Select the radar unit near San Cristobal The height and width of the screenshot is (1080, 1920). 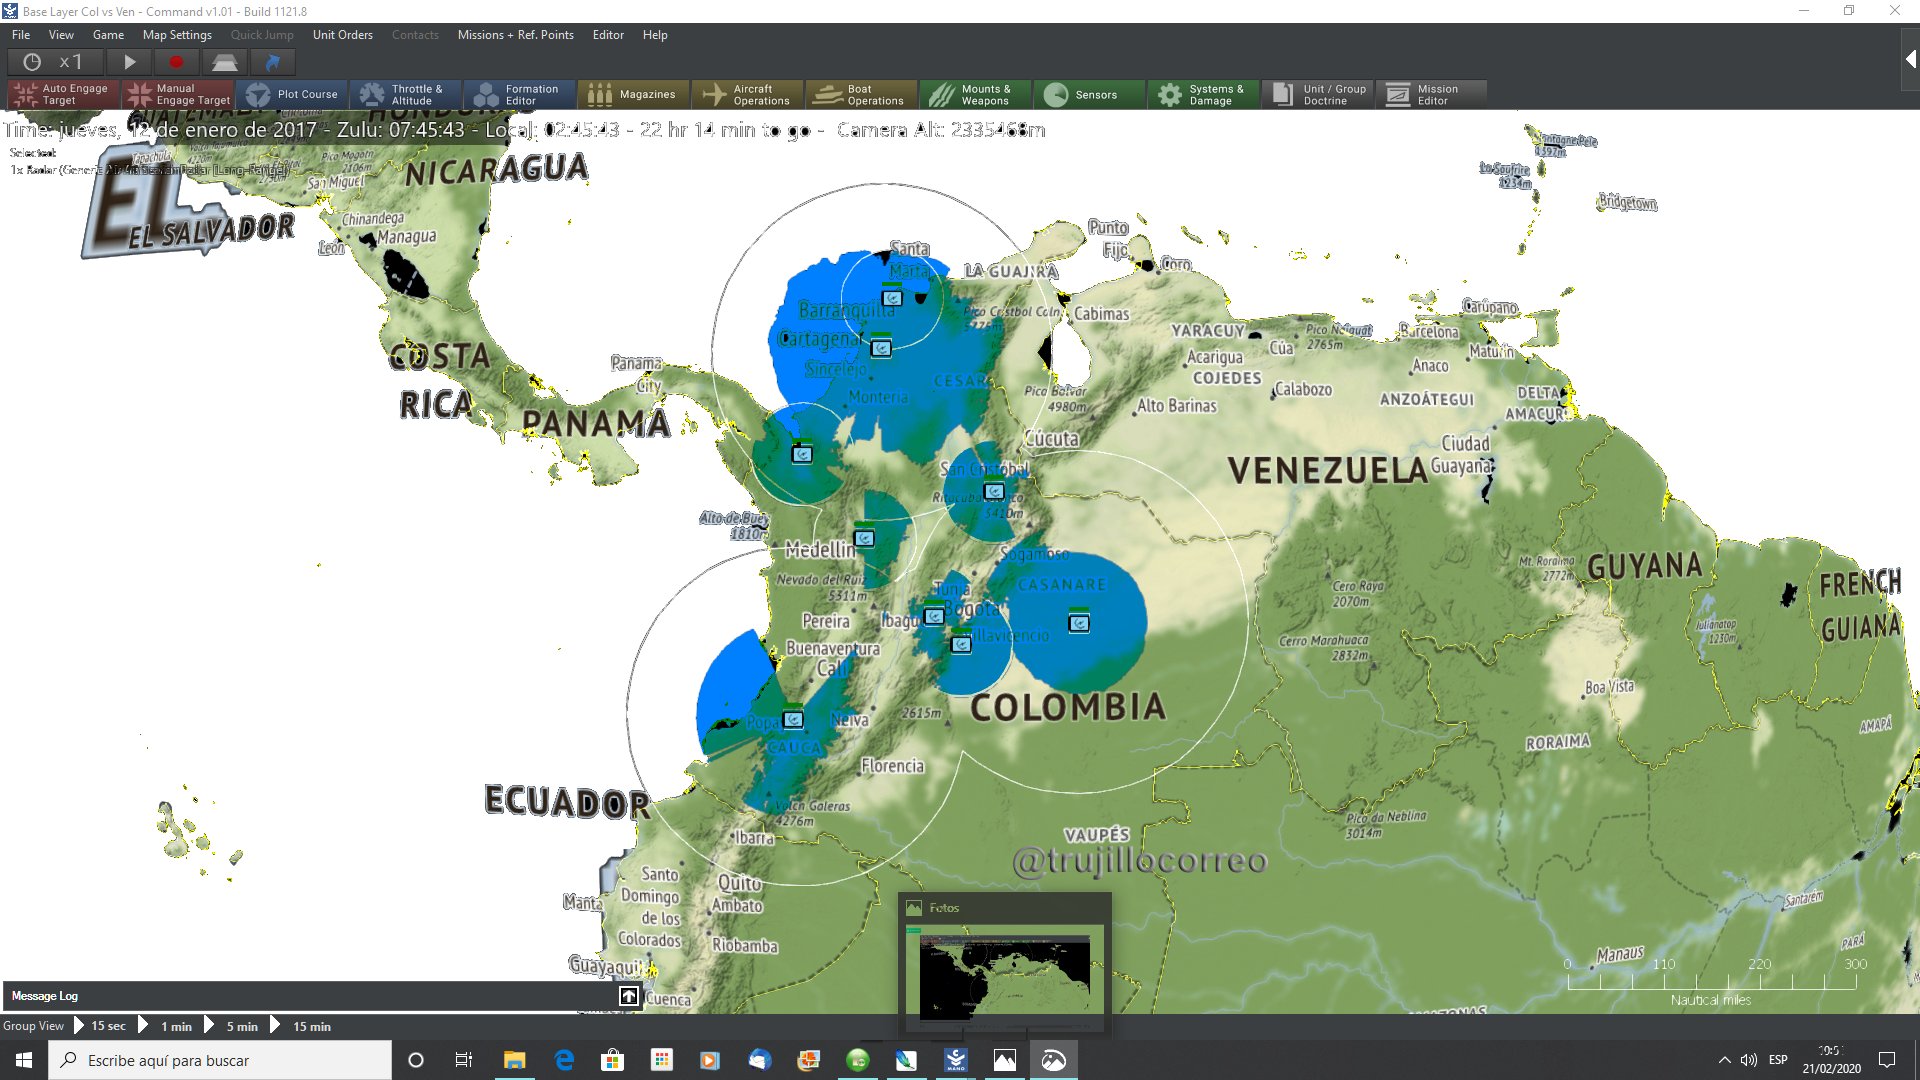click(993, 490)
